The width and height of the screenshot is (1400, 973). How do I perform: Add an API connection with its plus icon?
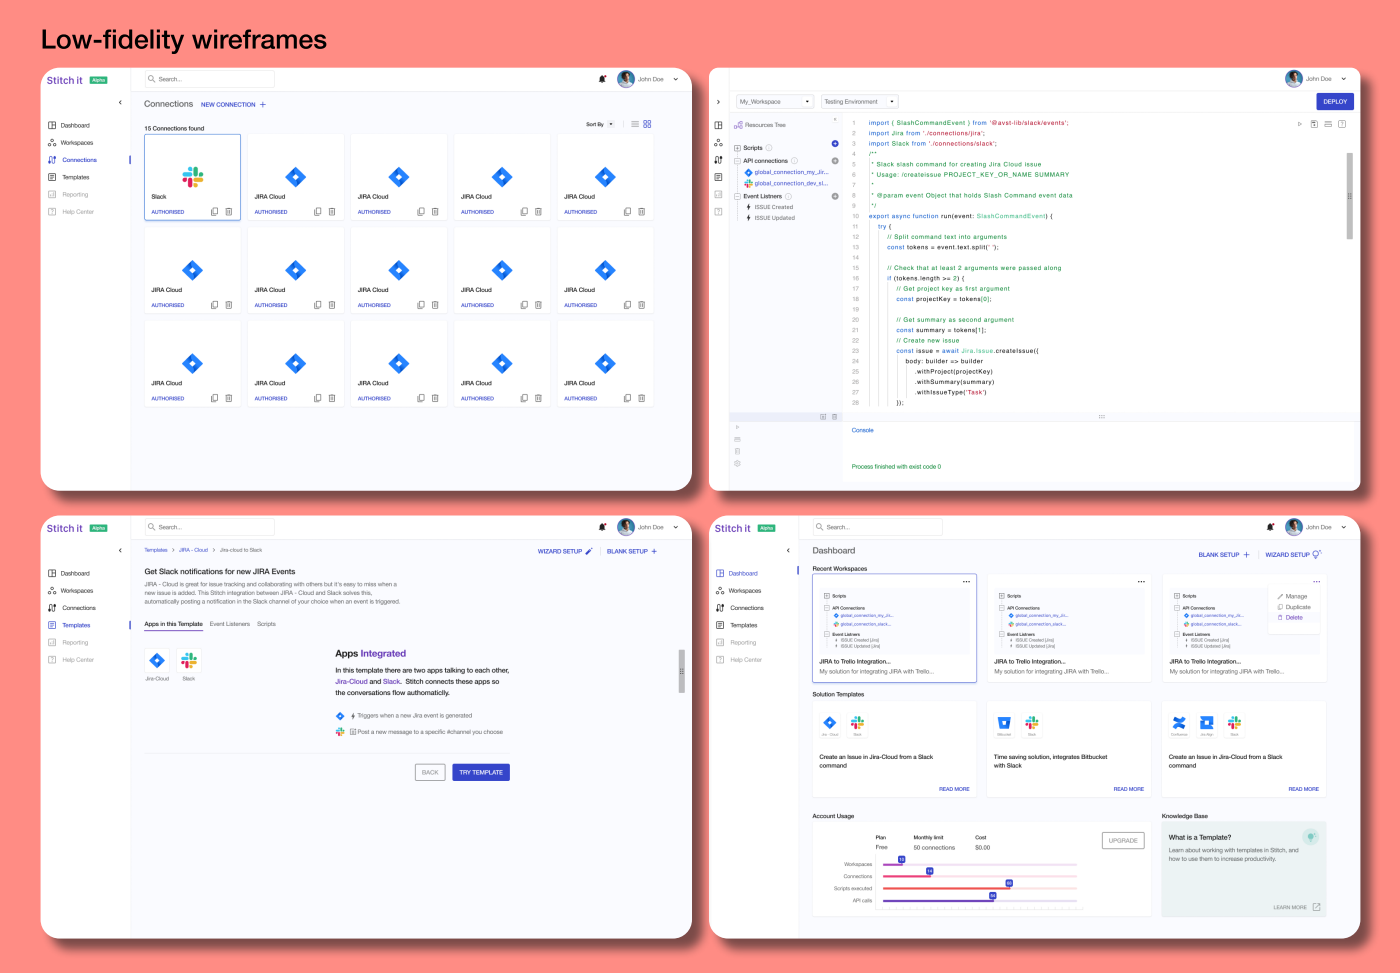[x=835, y=160]
